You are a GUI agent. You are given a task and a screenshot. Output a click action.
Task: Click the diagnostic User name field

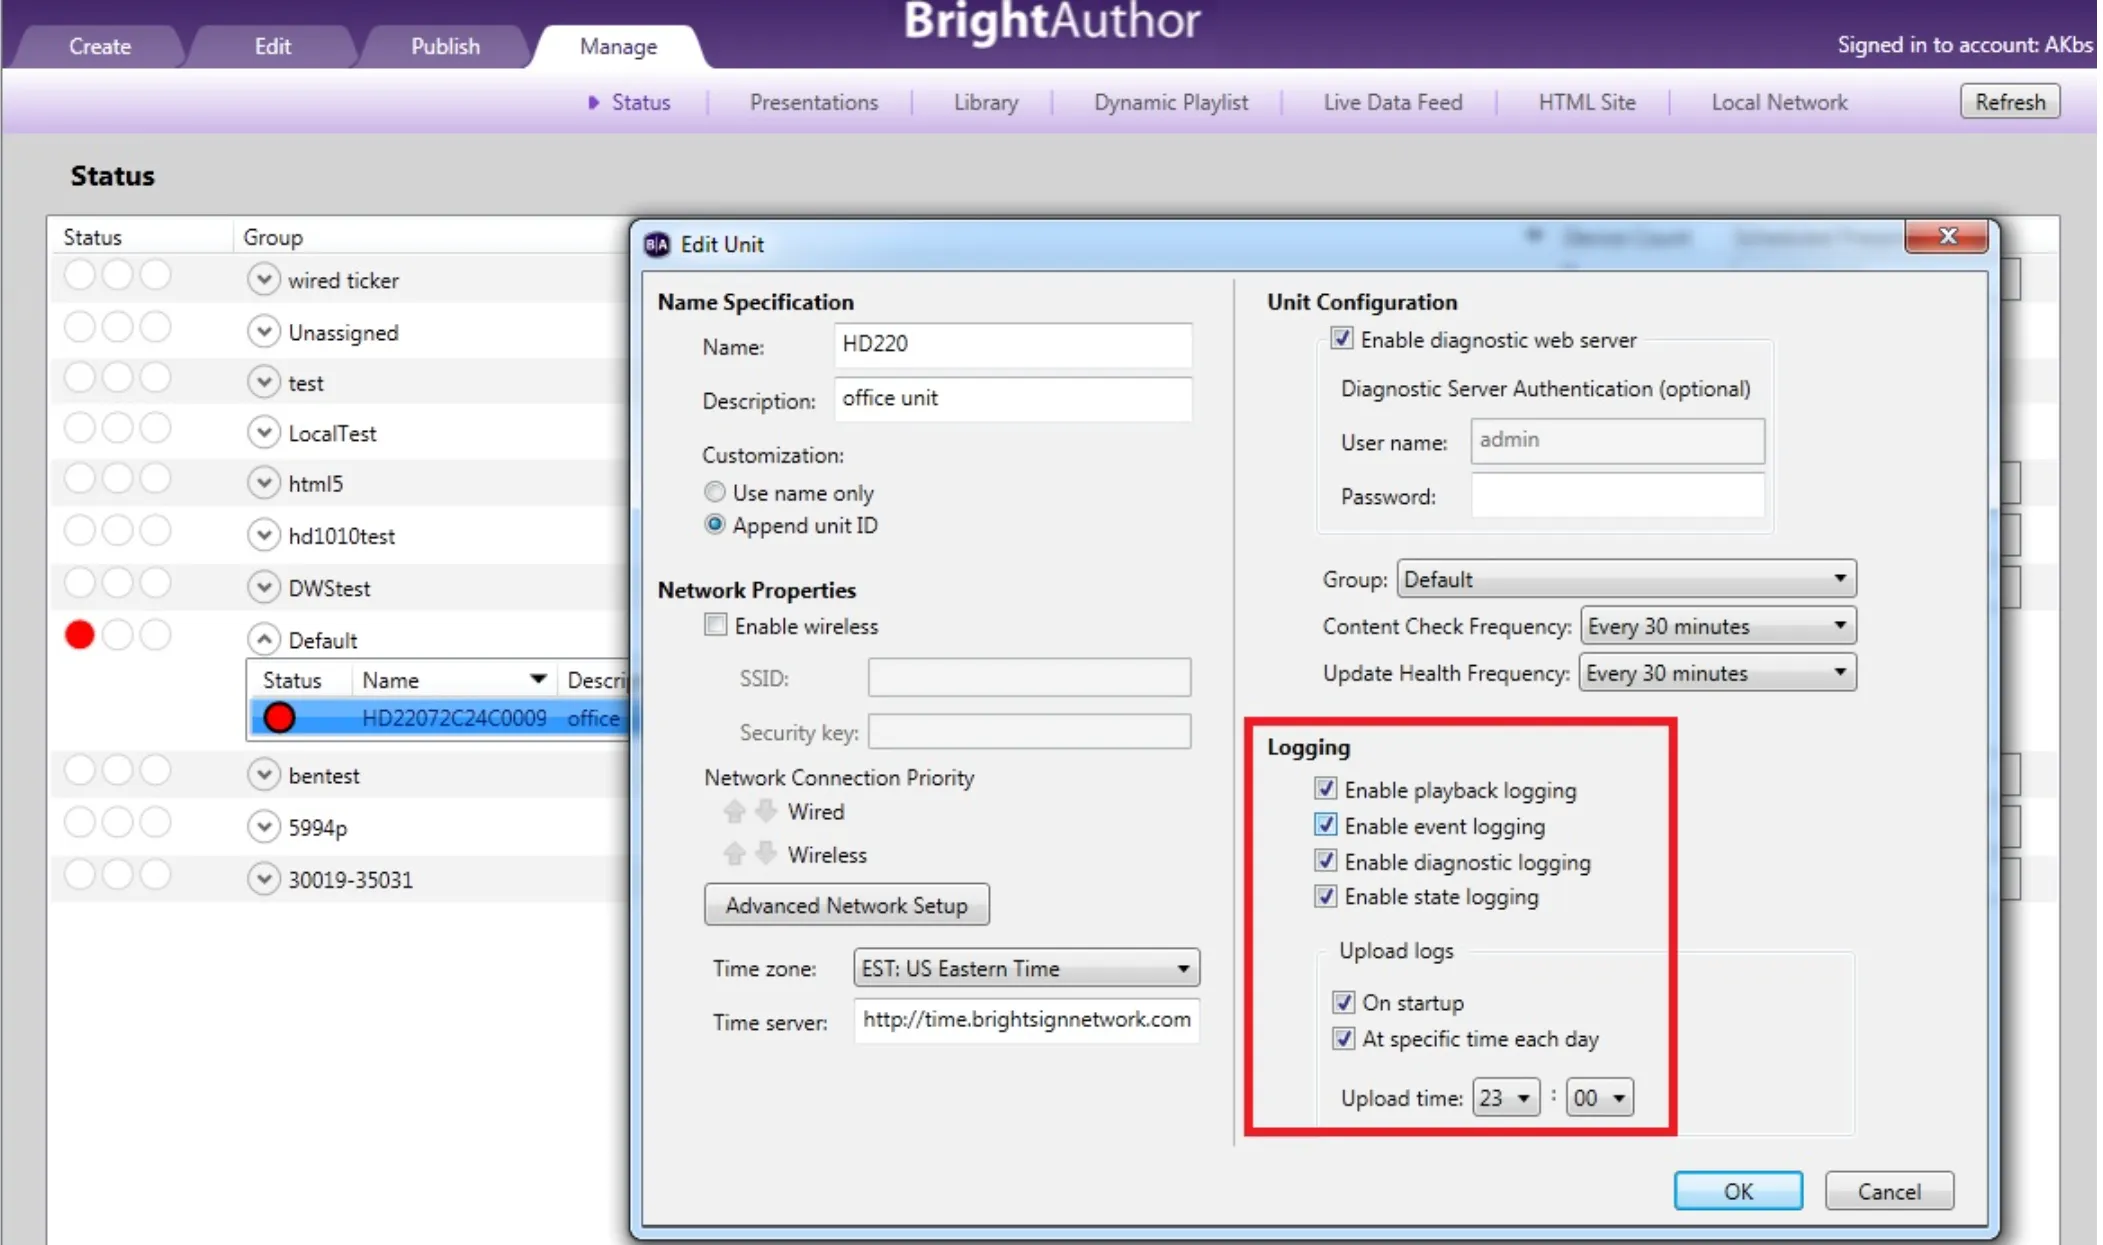coord(1617,440)
